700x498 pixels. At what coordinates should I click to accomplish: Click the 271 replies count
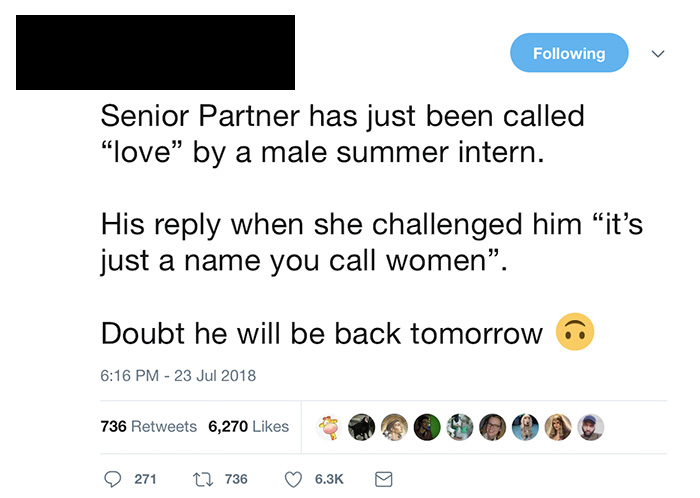click(146, 479)
